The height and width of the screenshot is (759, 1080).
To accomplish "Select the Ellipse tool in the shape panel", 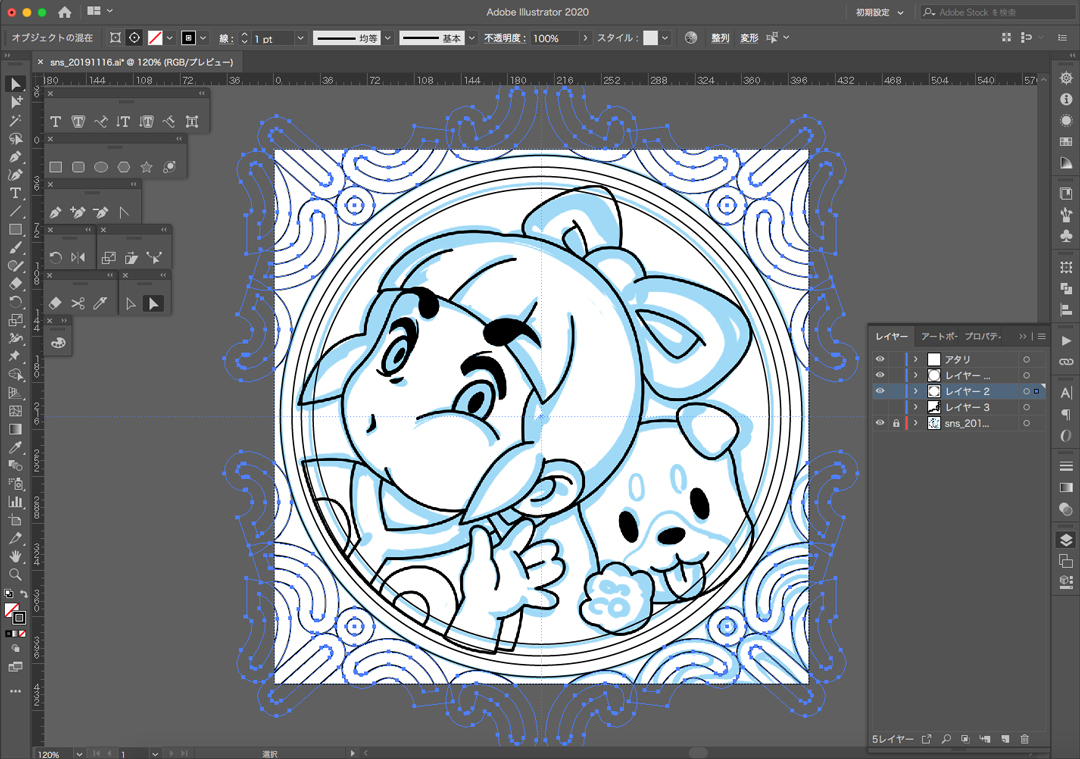I will 101,167.
